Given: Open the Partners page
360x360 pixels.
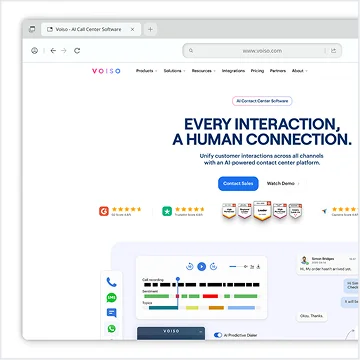Looking at the screenshot, I should (278, 71).
